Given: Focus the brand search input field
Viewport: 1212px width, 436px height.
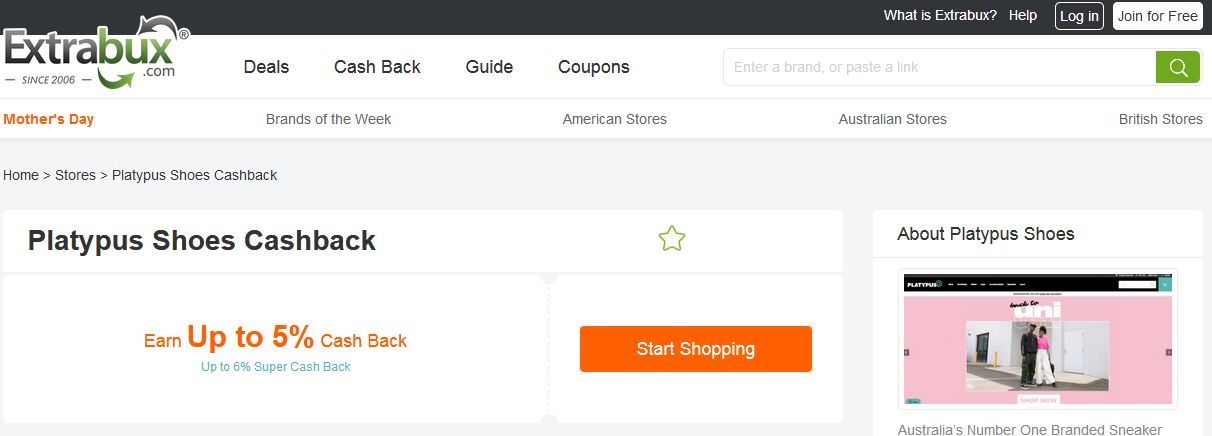Looking at the screenshot, I should pos(938,68).
